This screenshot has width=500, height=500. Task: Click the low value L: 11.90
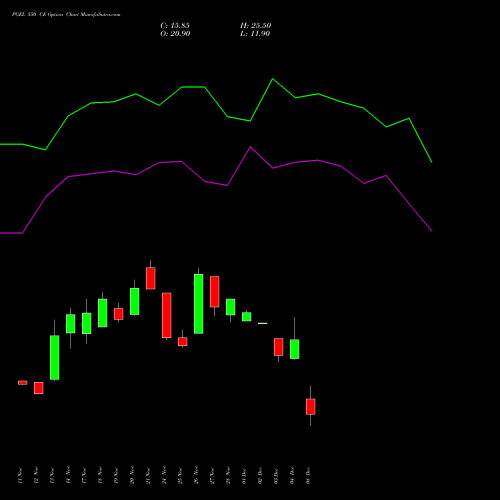pos(255,34)
